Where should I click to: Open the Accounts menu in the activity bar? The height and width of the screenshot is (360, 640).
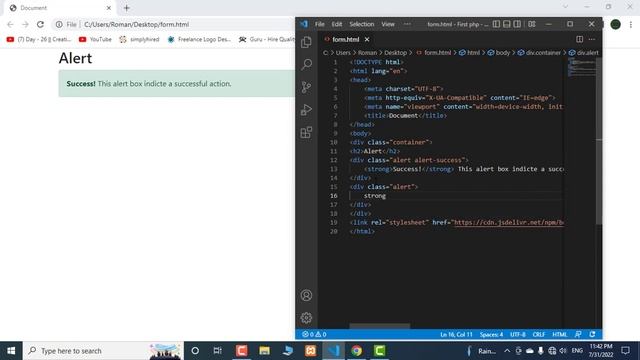point(306,295)
